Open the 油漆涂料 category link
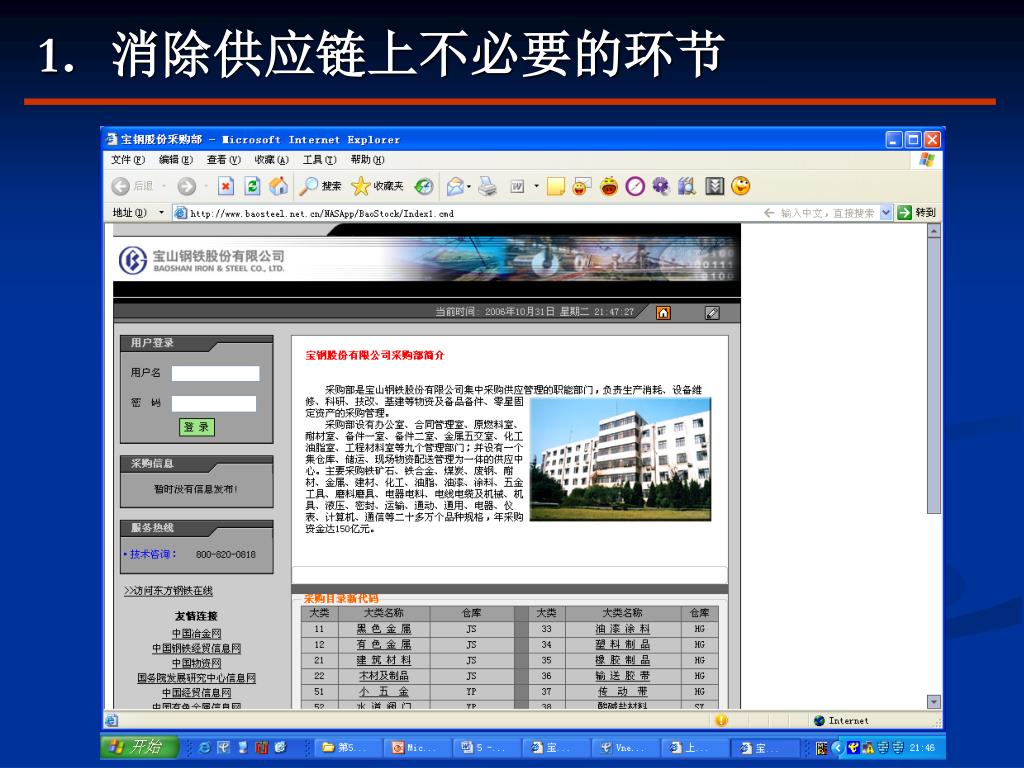 coord(622,629)
